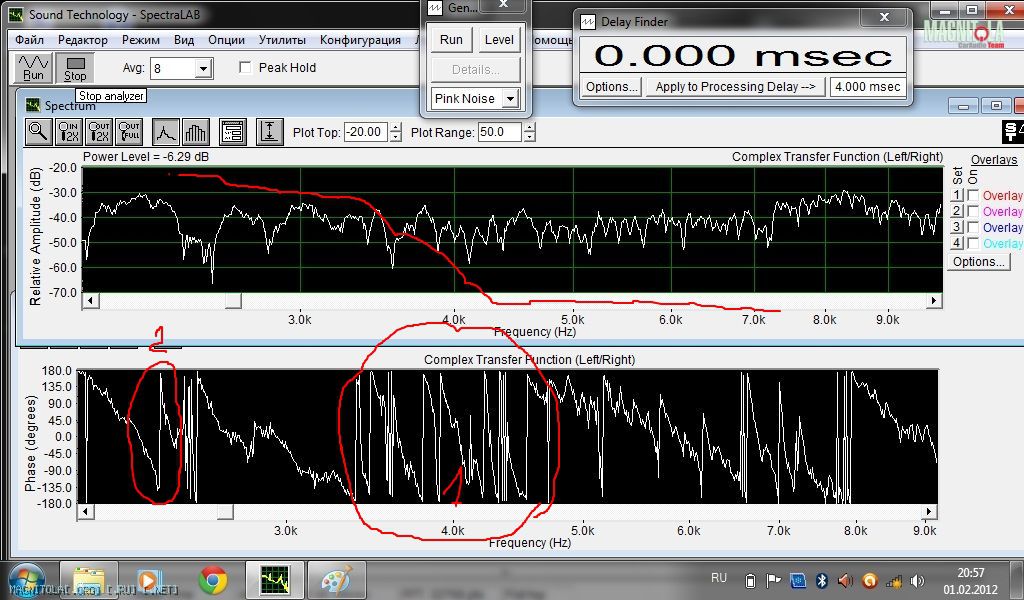Click the phase plot horizontal scrollbar thumb
Screen dimensions: 1024x600
click(225, 512)
